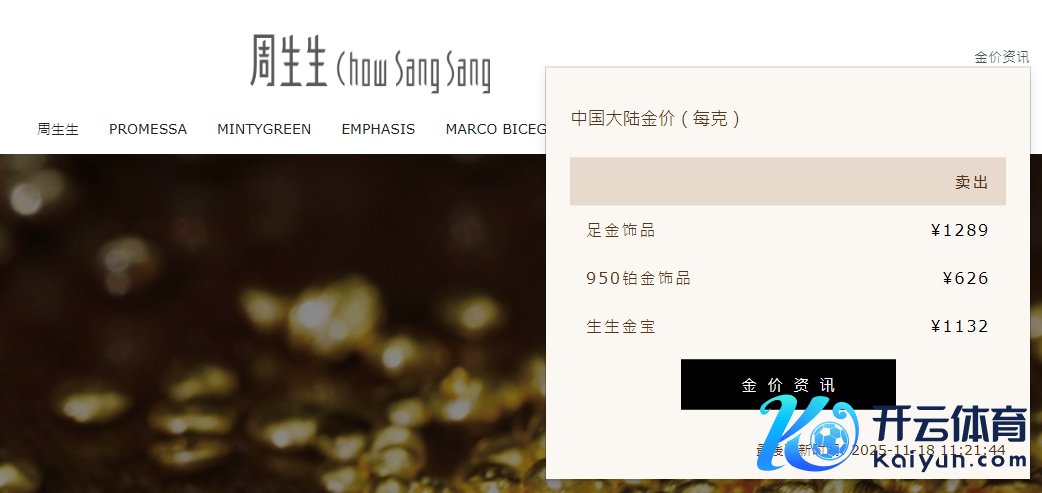
Task: Click the last updated timestamp text
Action: (x=881, y=450)
